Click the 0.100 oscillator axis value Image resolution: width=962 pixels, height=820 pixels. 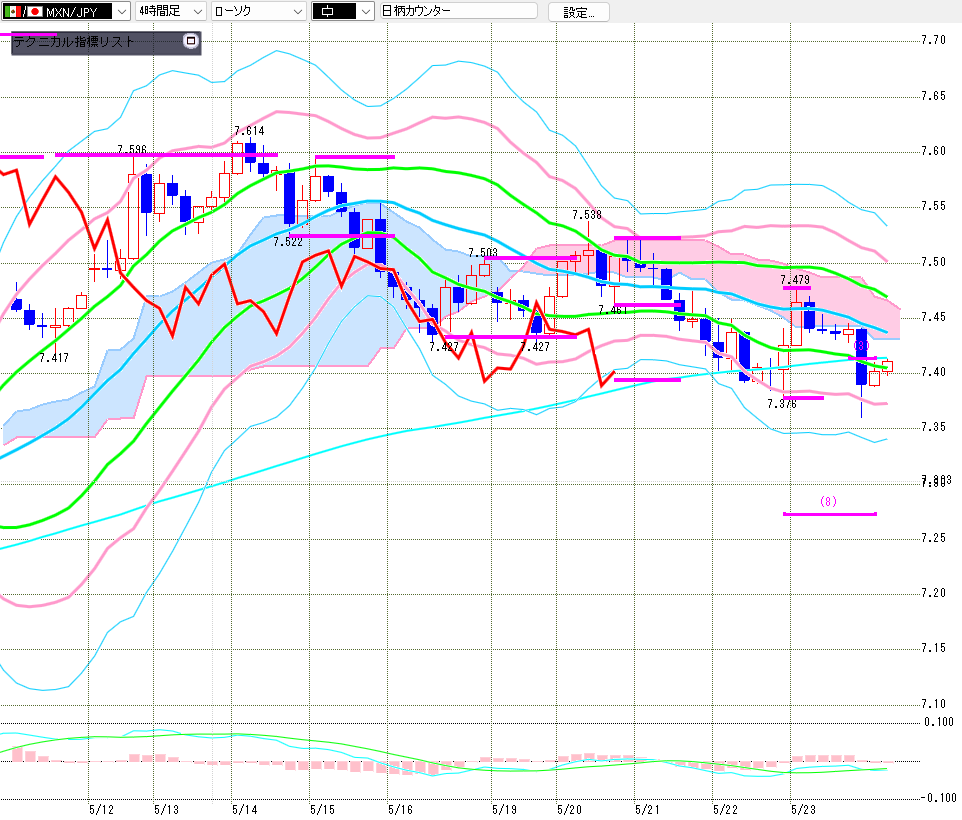click(939, 722)
